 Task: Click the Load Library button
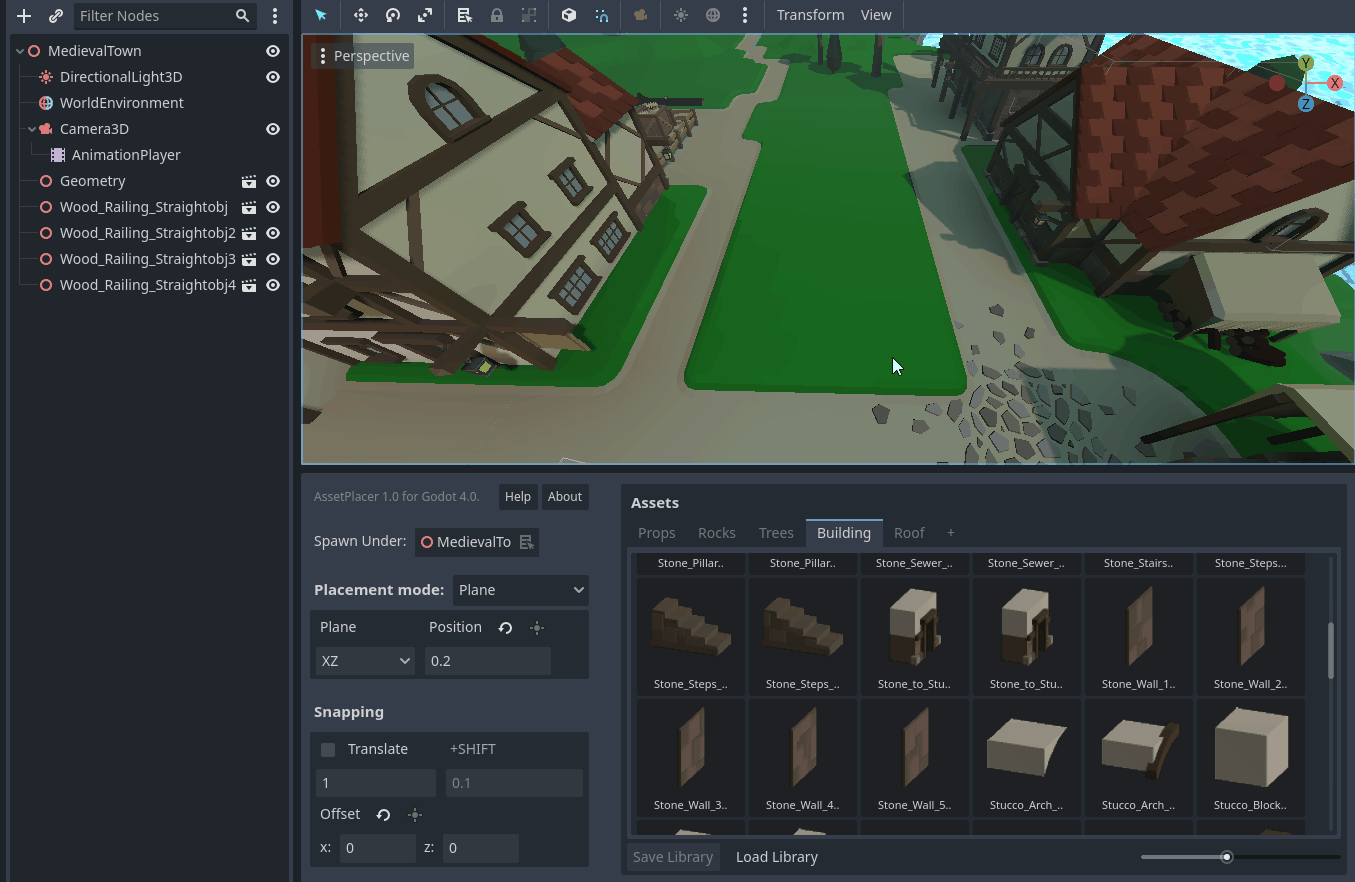pyautogui.click(x=777, y=857)
